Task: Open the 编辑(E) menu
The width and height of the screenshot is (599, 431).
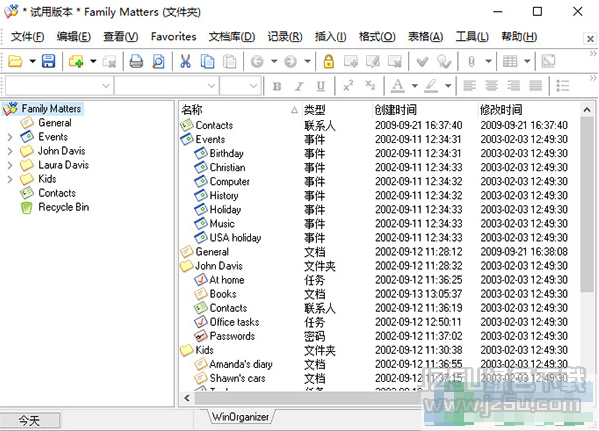Action: (74, 37)
